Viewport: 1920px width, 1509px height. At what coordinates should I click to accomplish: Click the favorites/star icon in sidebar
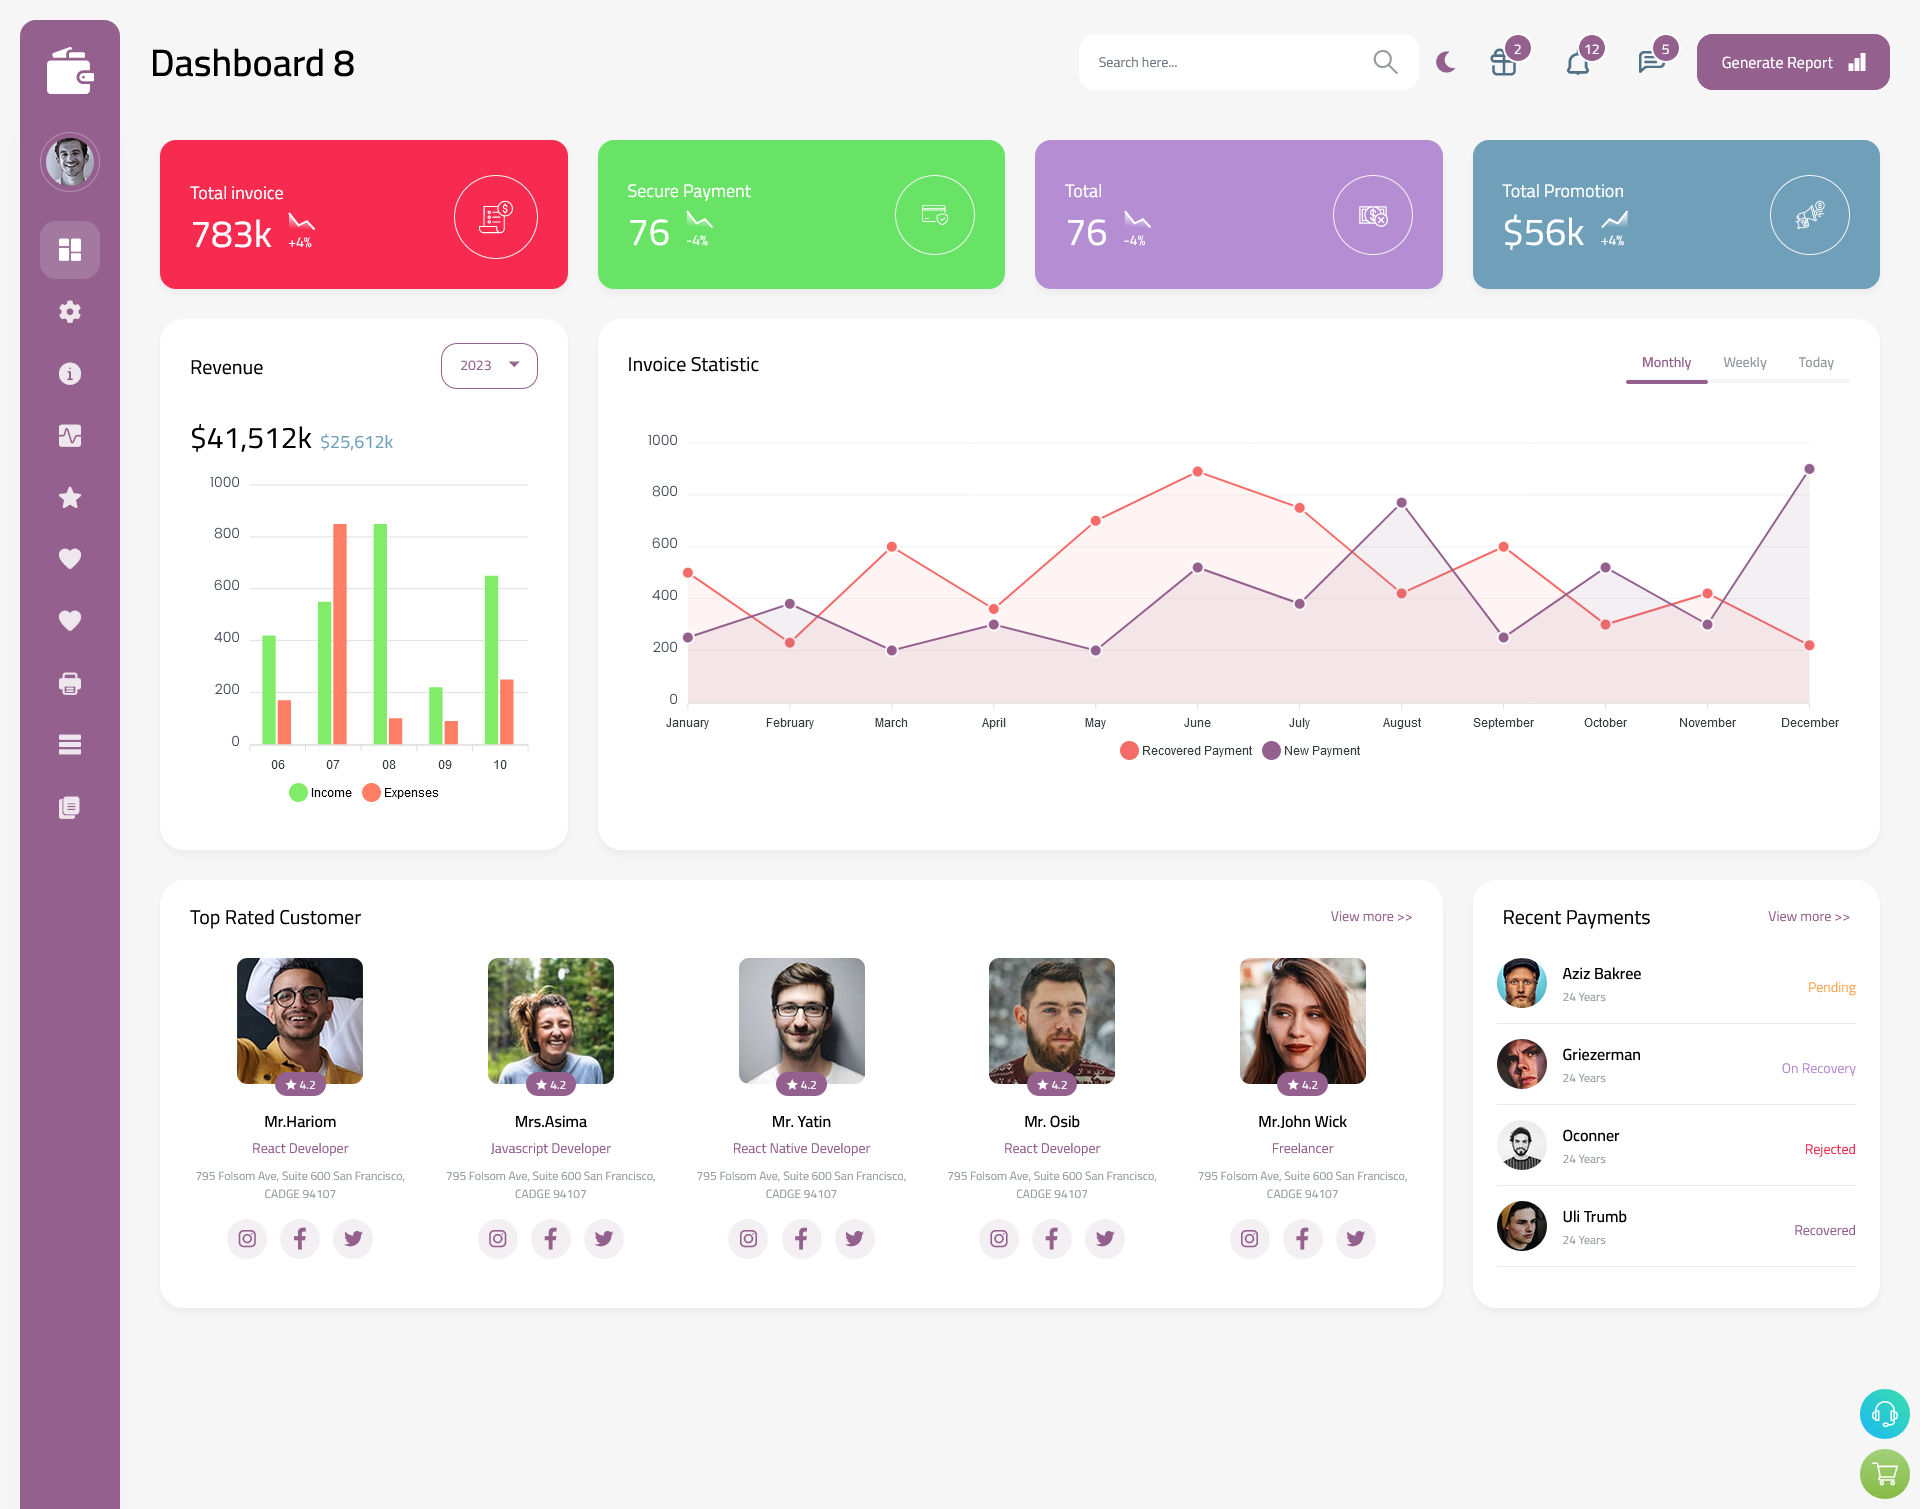(69, 497)
